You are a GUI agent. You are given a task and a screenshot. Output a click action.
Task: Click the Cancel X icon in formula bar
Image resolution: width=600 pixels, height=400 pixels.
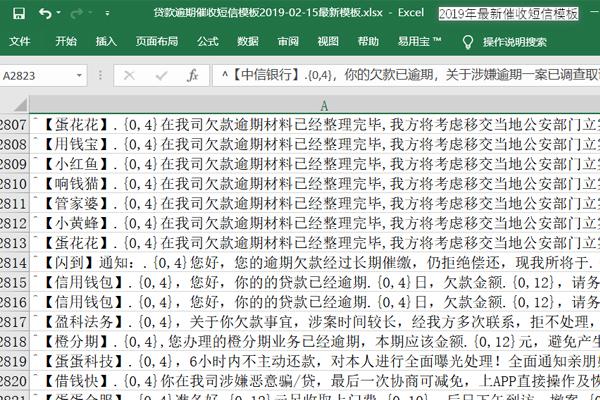(129, 75)
